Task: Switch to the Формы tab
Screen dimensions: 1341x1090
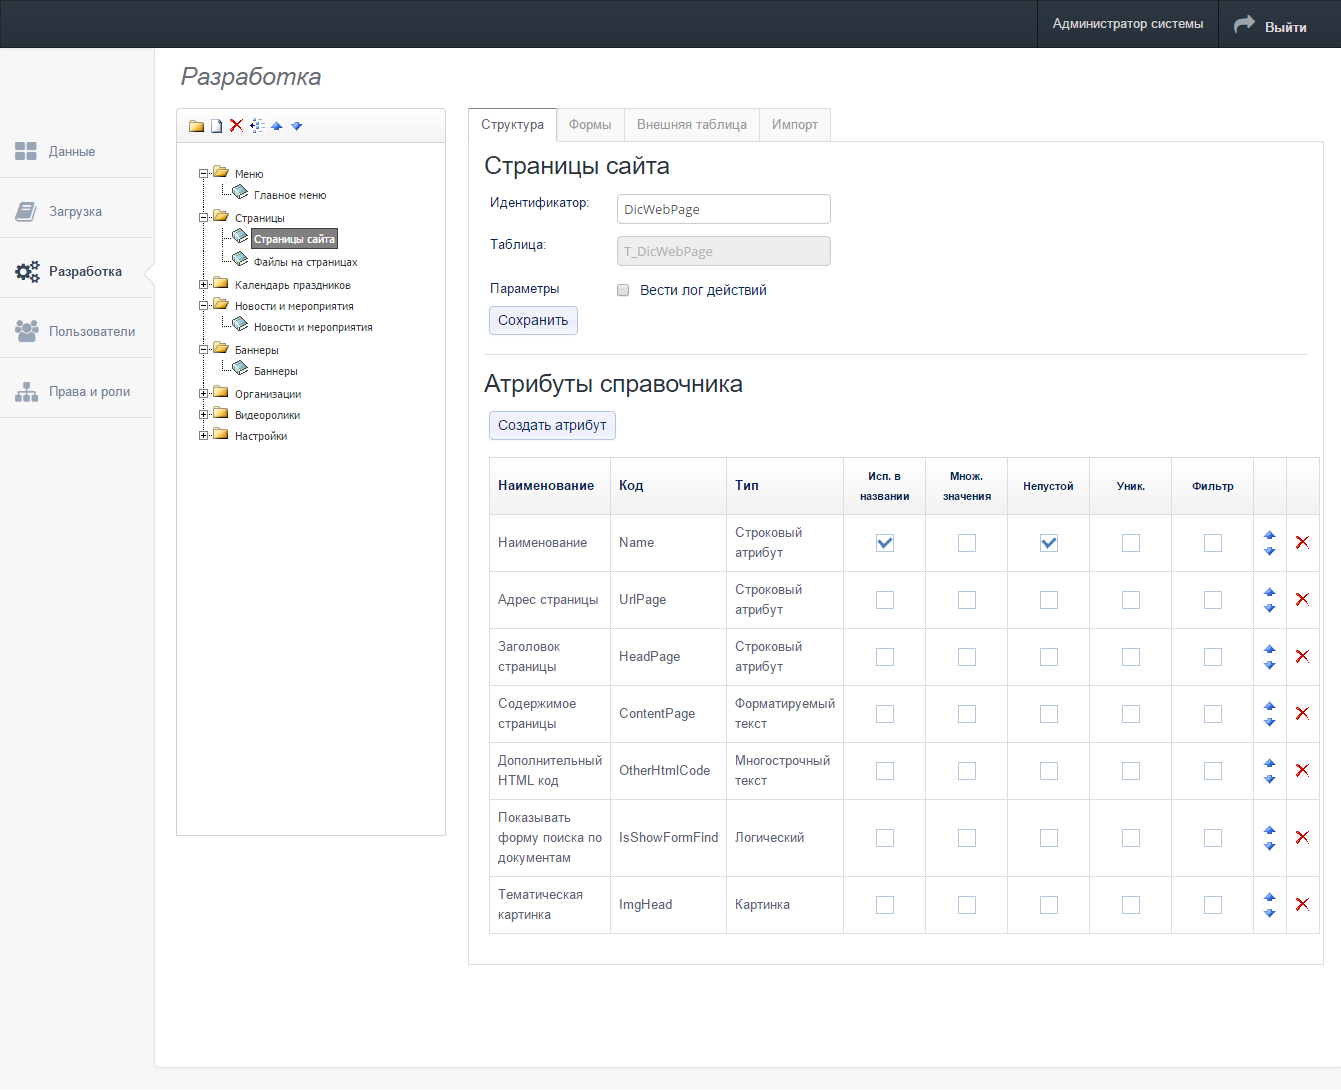Action: tap(590, 124)
